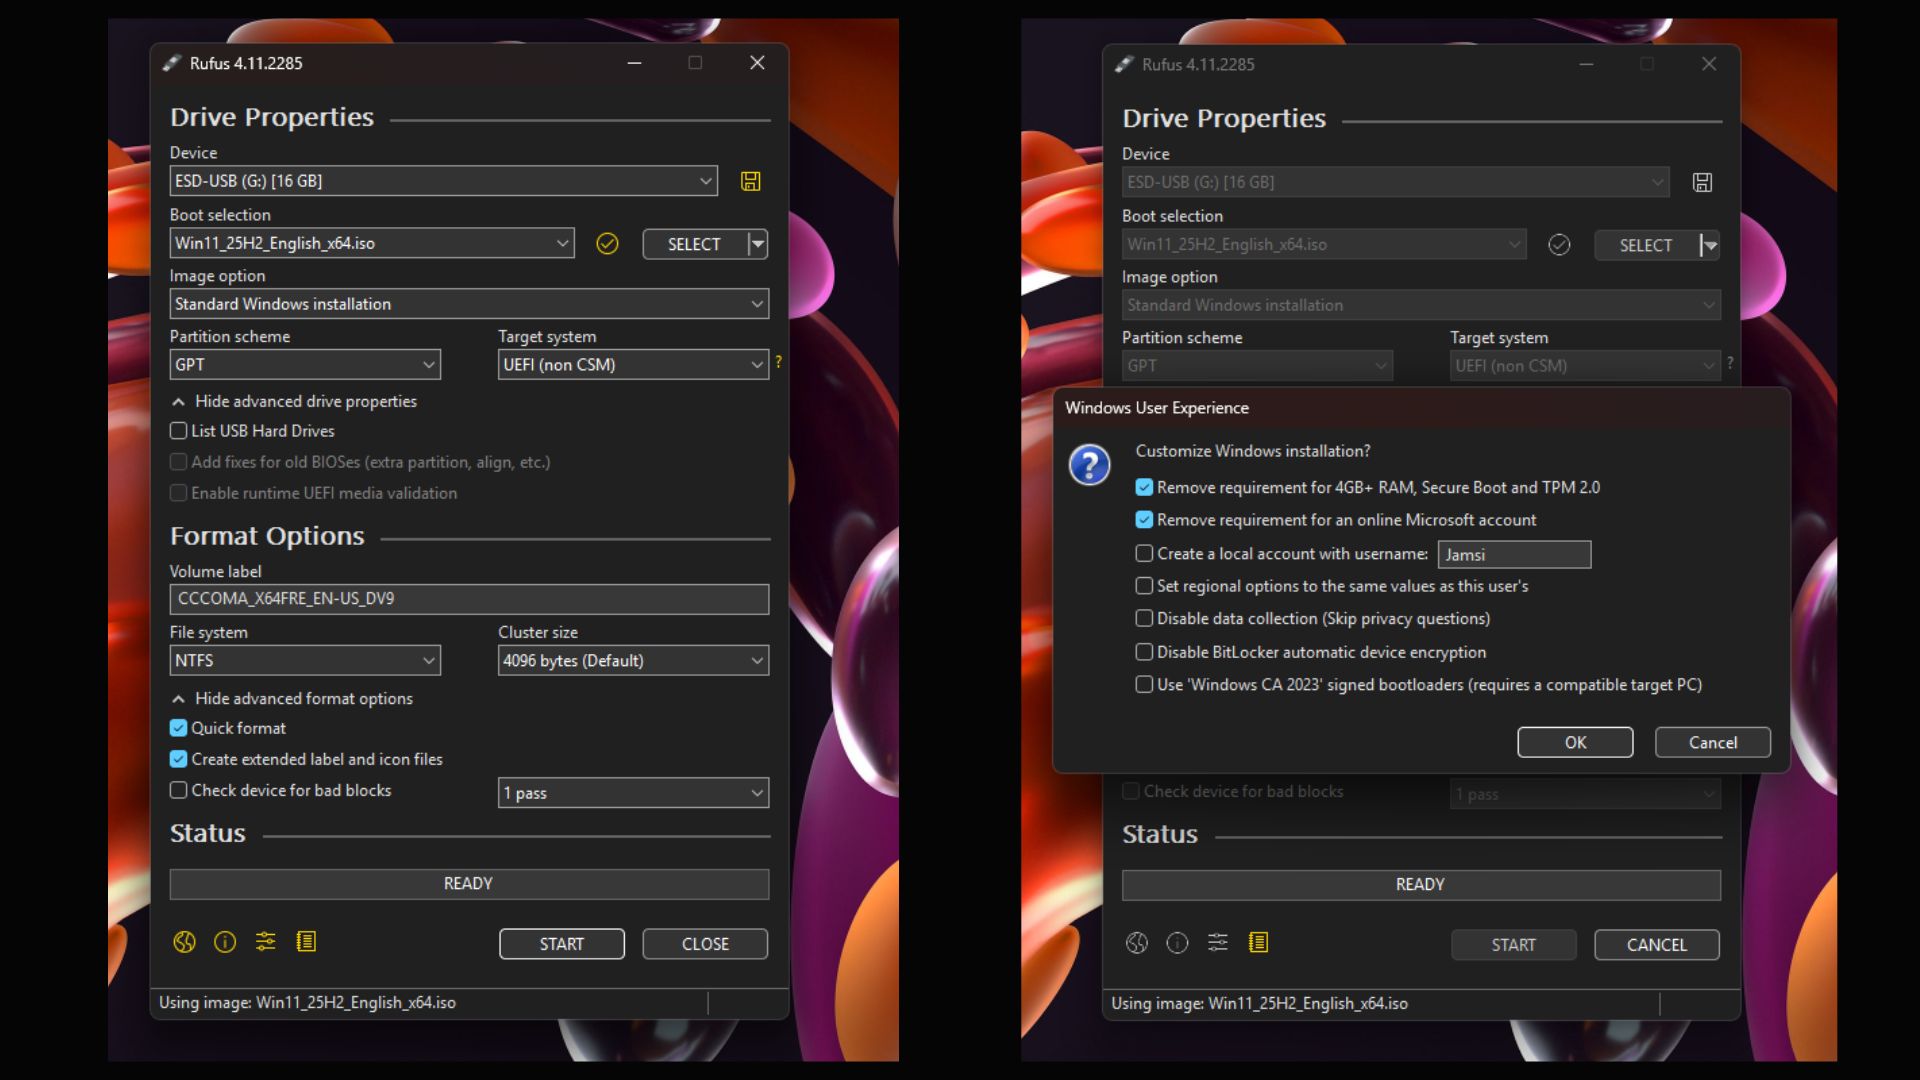Open the language selection globe icon
The width and height of the screenshot is (1920, 1080).
(x=184, y=941)
